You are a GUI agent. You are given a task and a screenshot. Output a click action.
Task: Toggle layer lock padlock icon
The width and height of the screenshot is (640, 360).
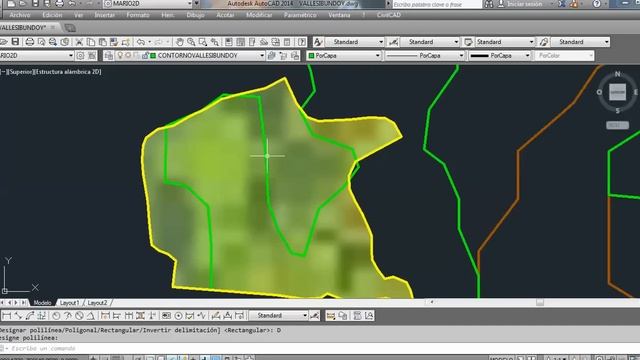(x=145, y=55)
